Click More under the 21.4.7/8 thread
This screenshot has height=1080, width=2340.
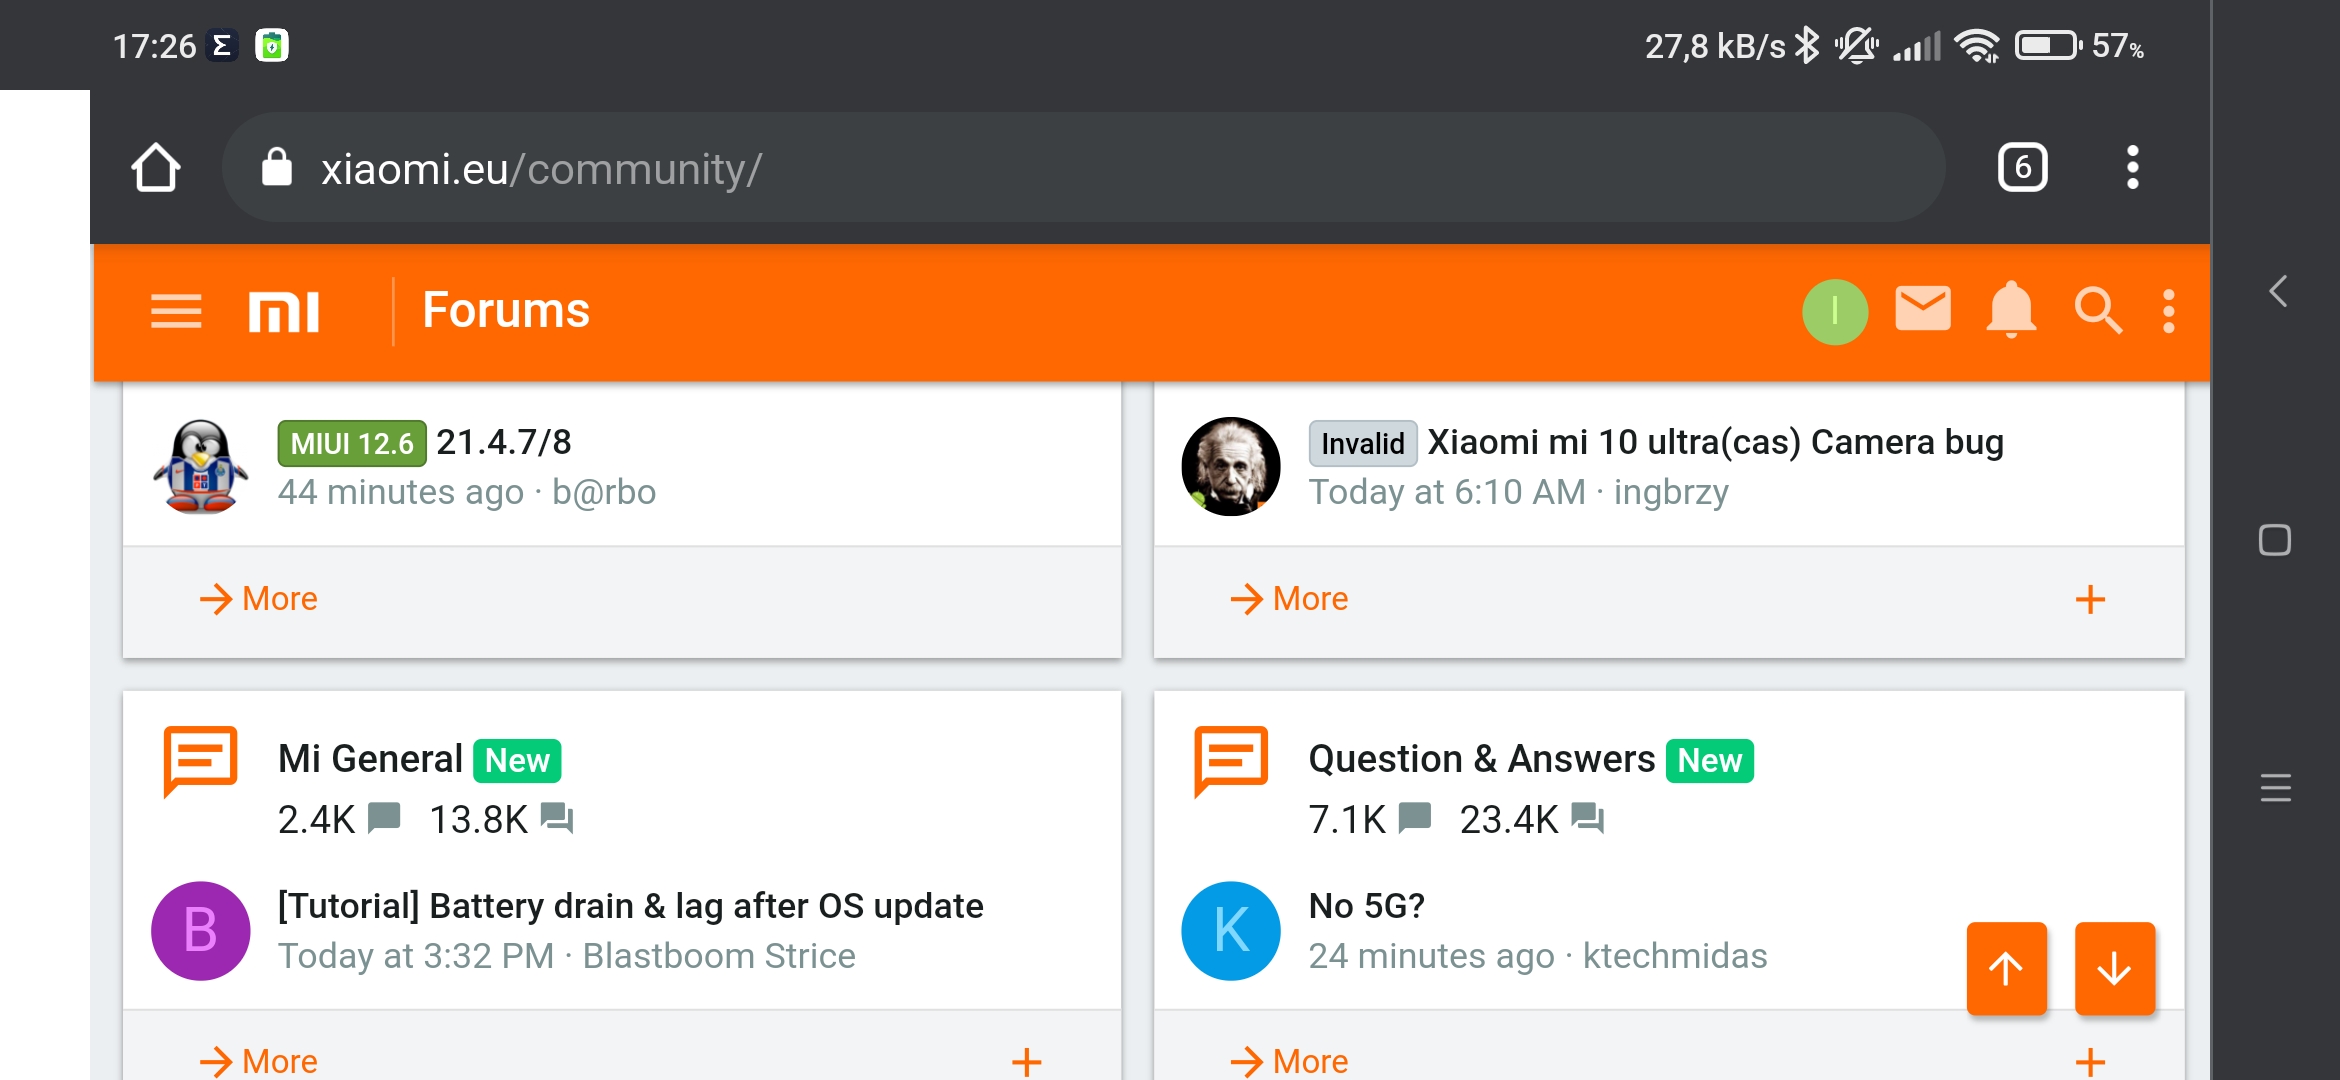[x=259, y=599]
